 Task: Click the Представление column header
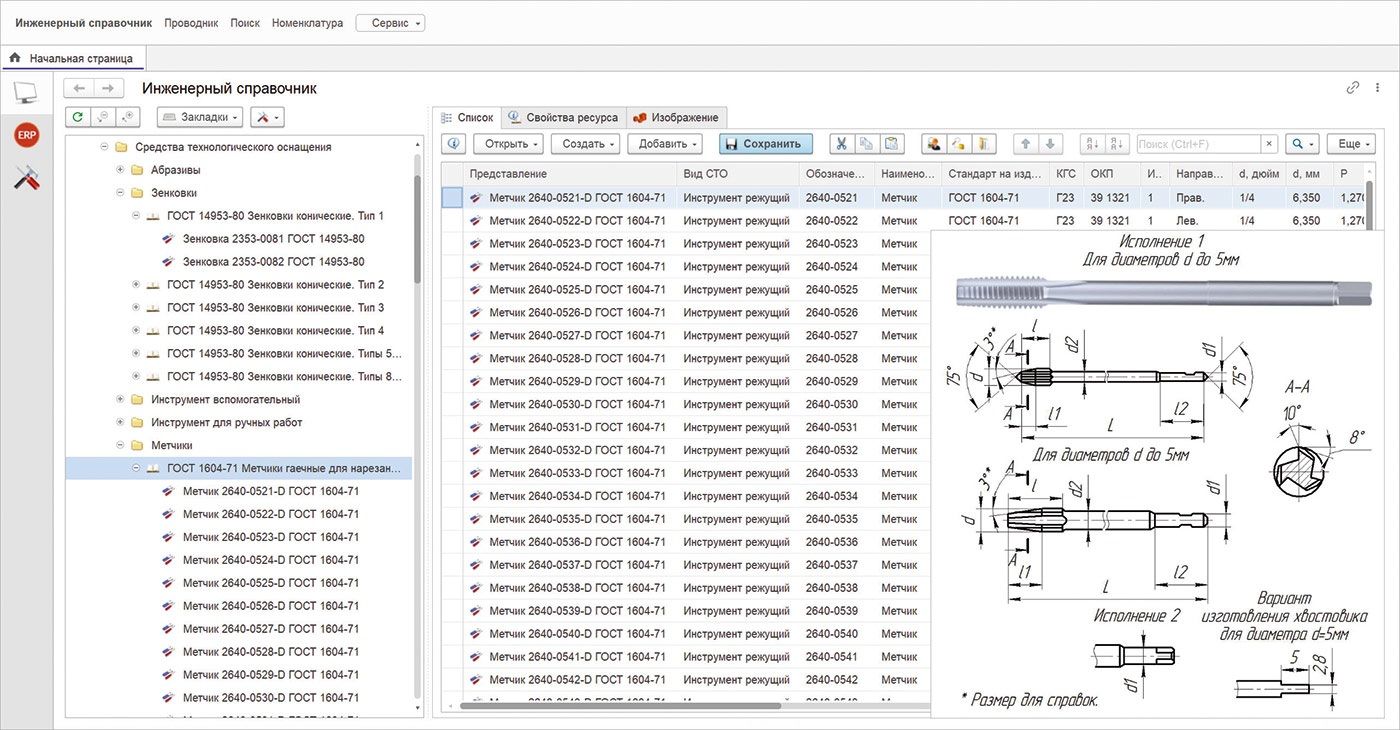click(x=569, y=174)
